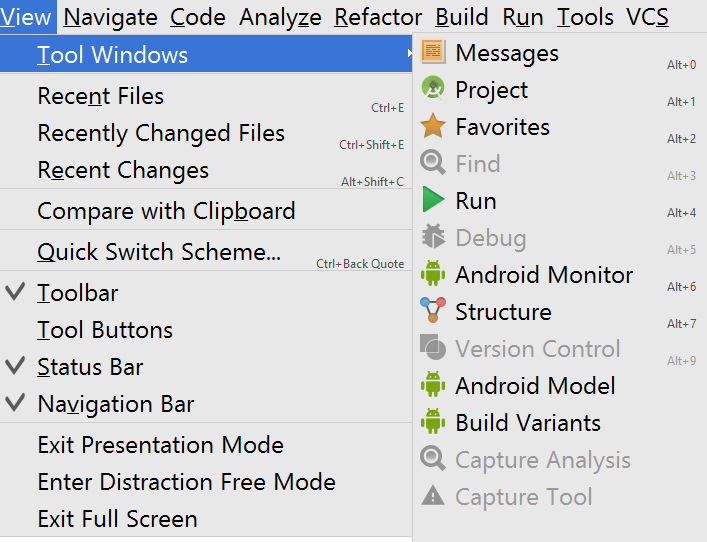Click the Android Model robot icon

pyautogui.click(x=433, y=384)
